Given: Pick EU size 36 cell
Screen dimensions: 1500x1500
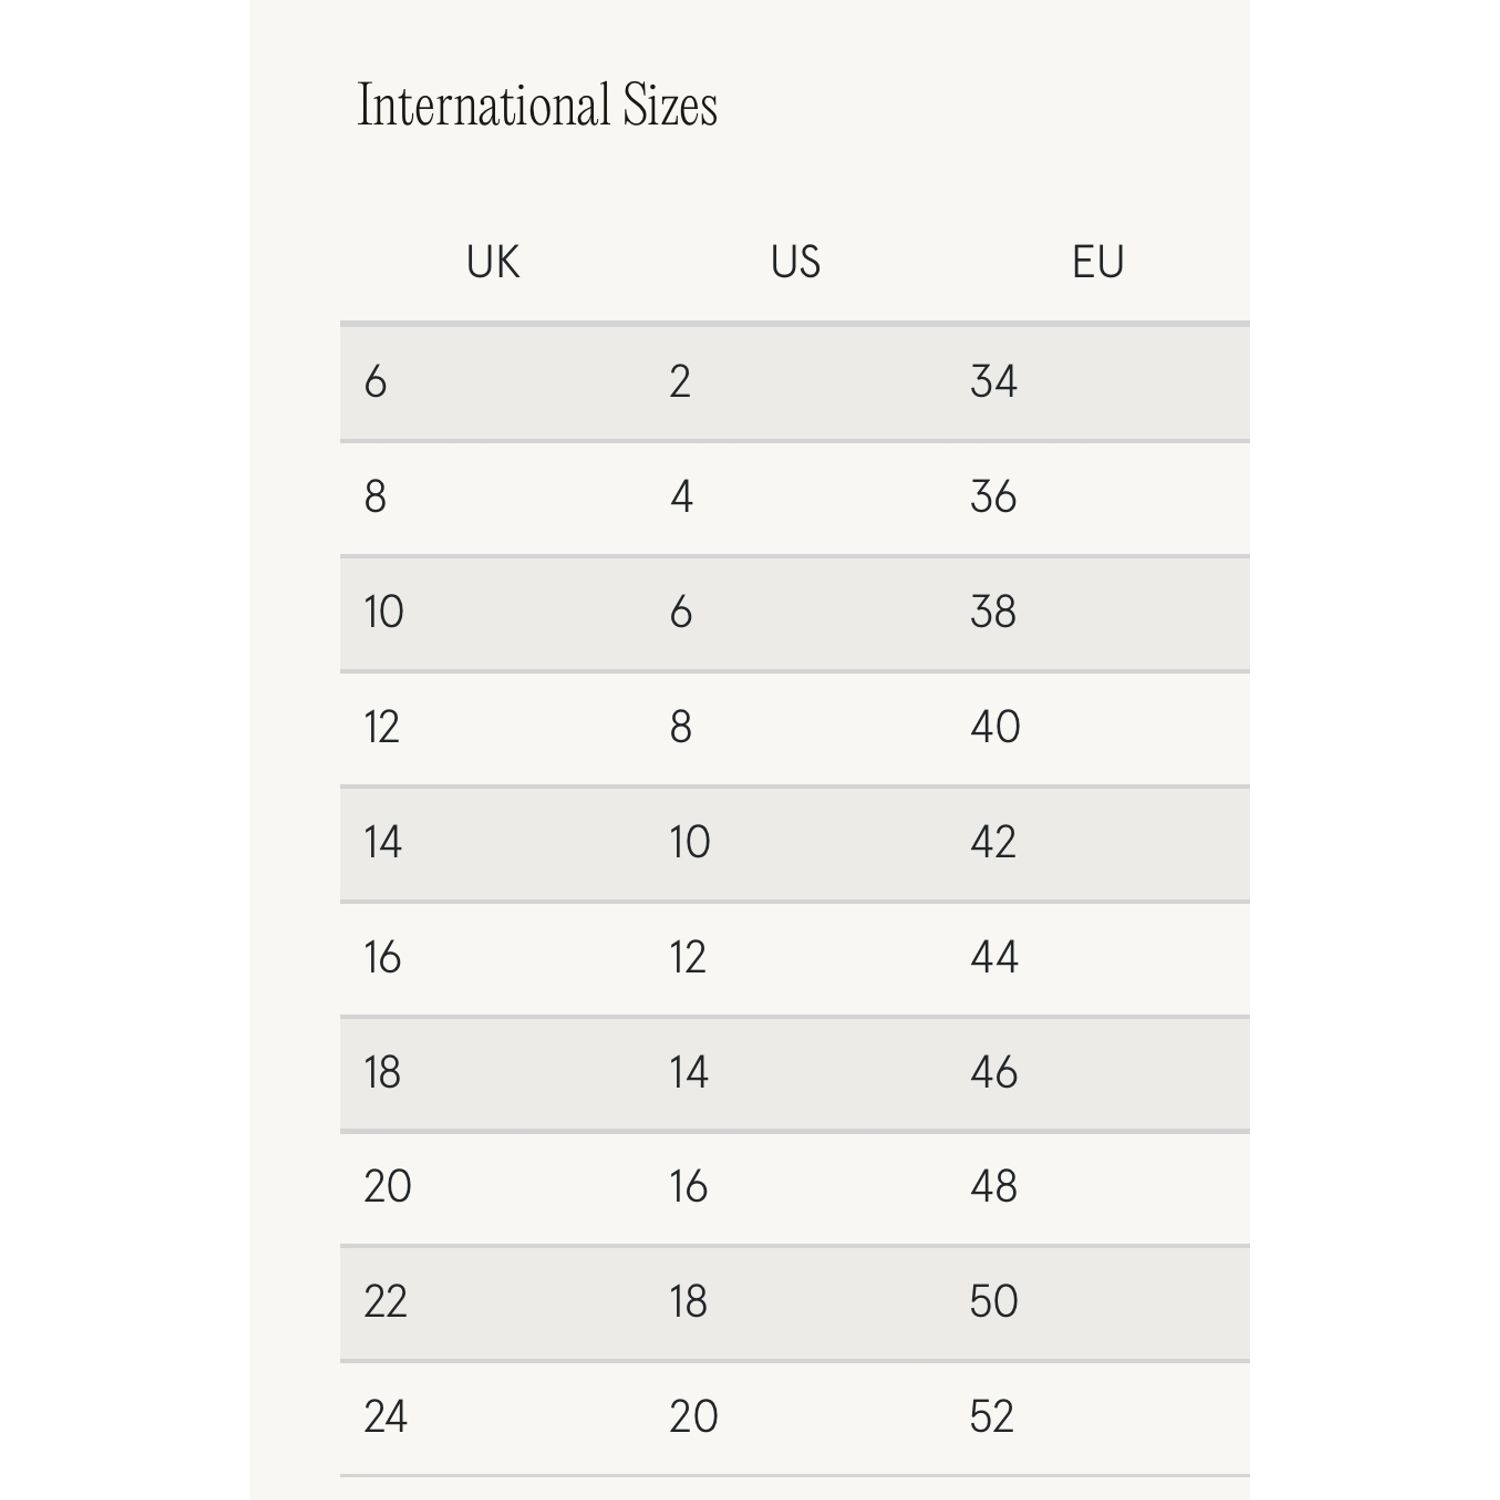Looking at the screenshot, I should 993,497.
